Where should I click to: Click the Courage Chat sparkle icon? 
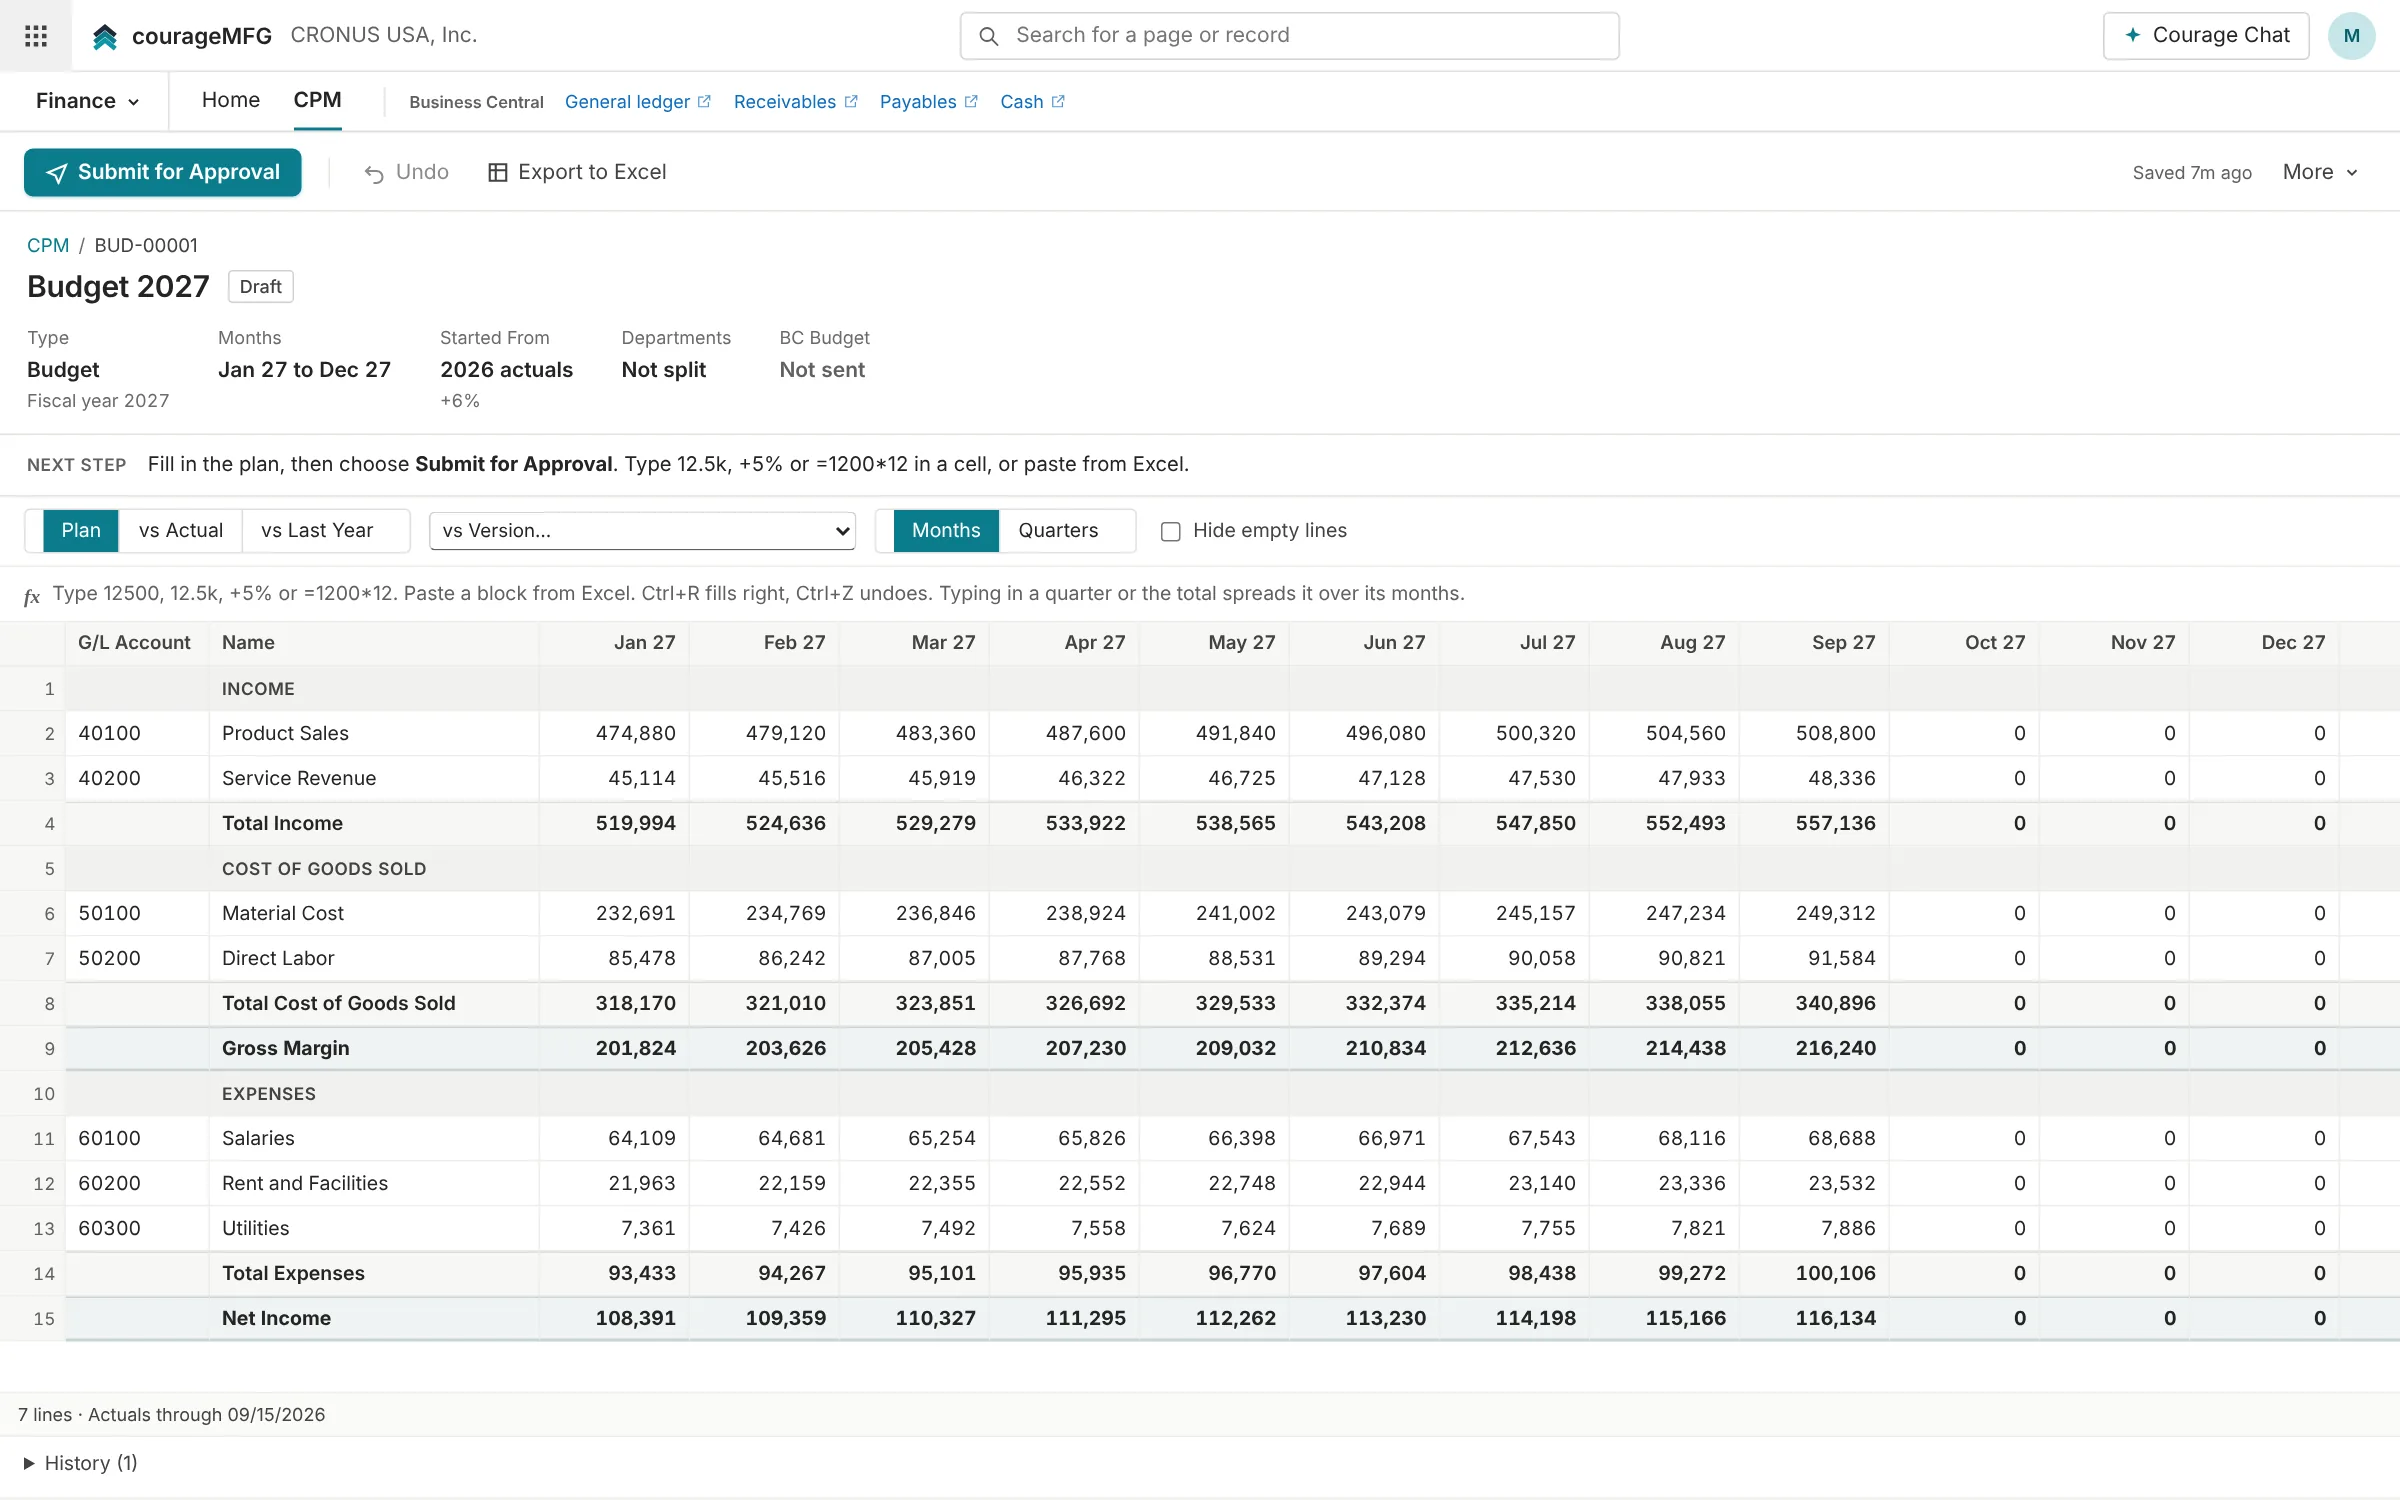click(2133, 35)
